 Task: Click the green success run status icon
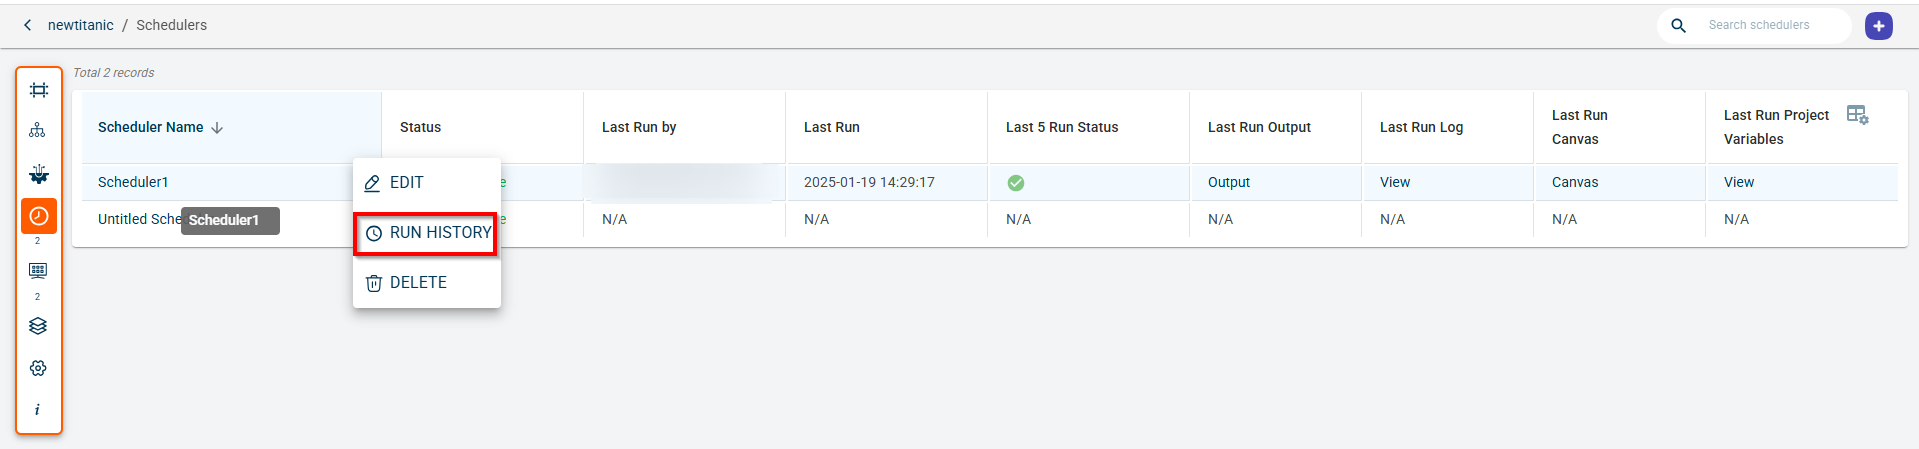point(1016,183)
